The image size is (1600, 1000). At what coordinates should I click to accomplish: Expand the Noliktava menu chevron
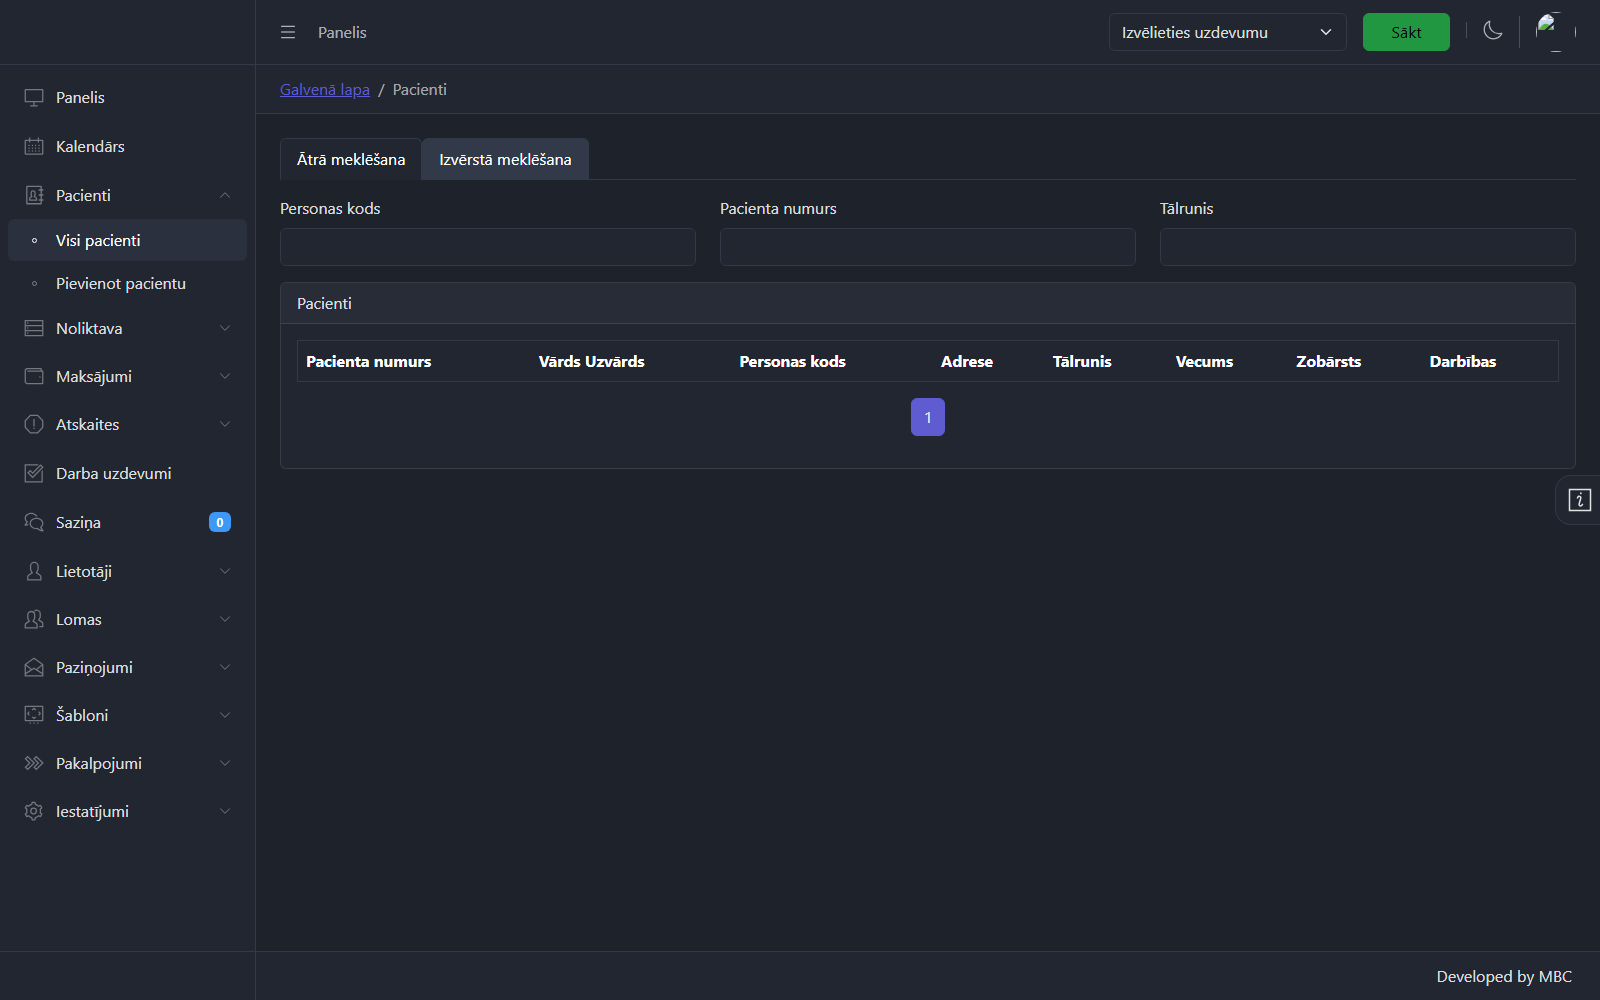(x=225, y=328)
